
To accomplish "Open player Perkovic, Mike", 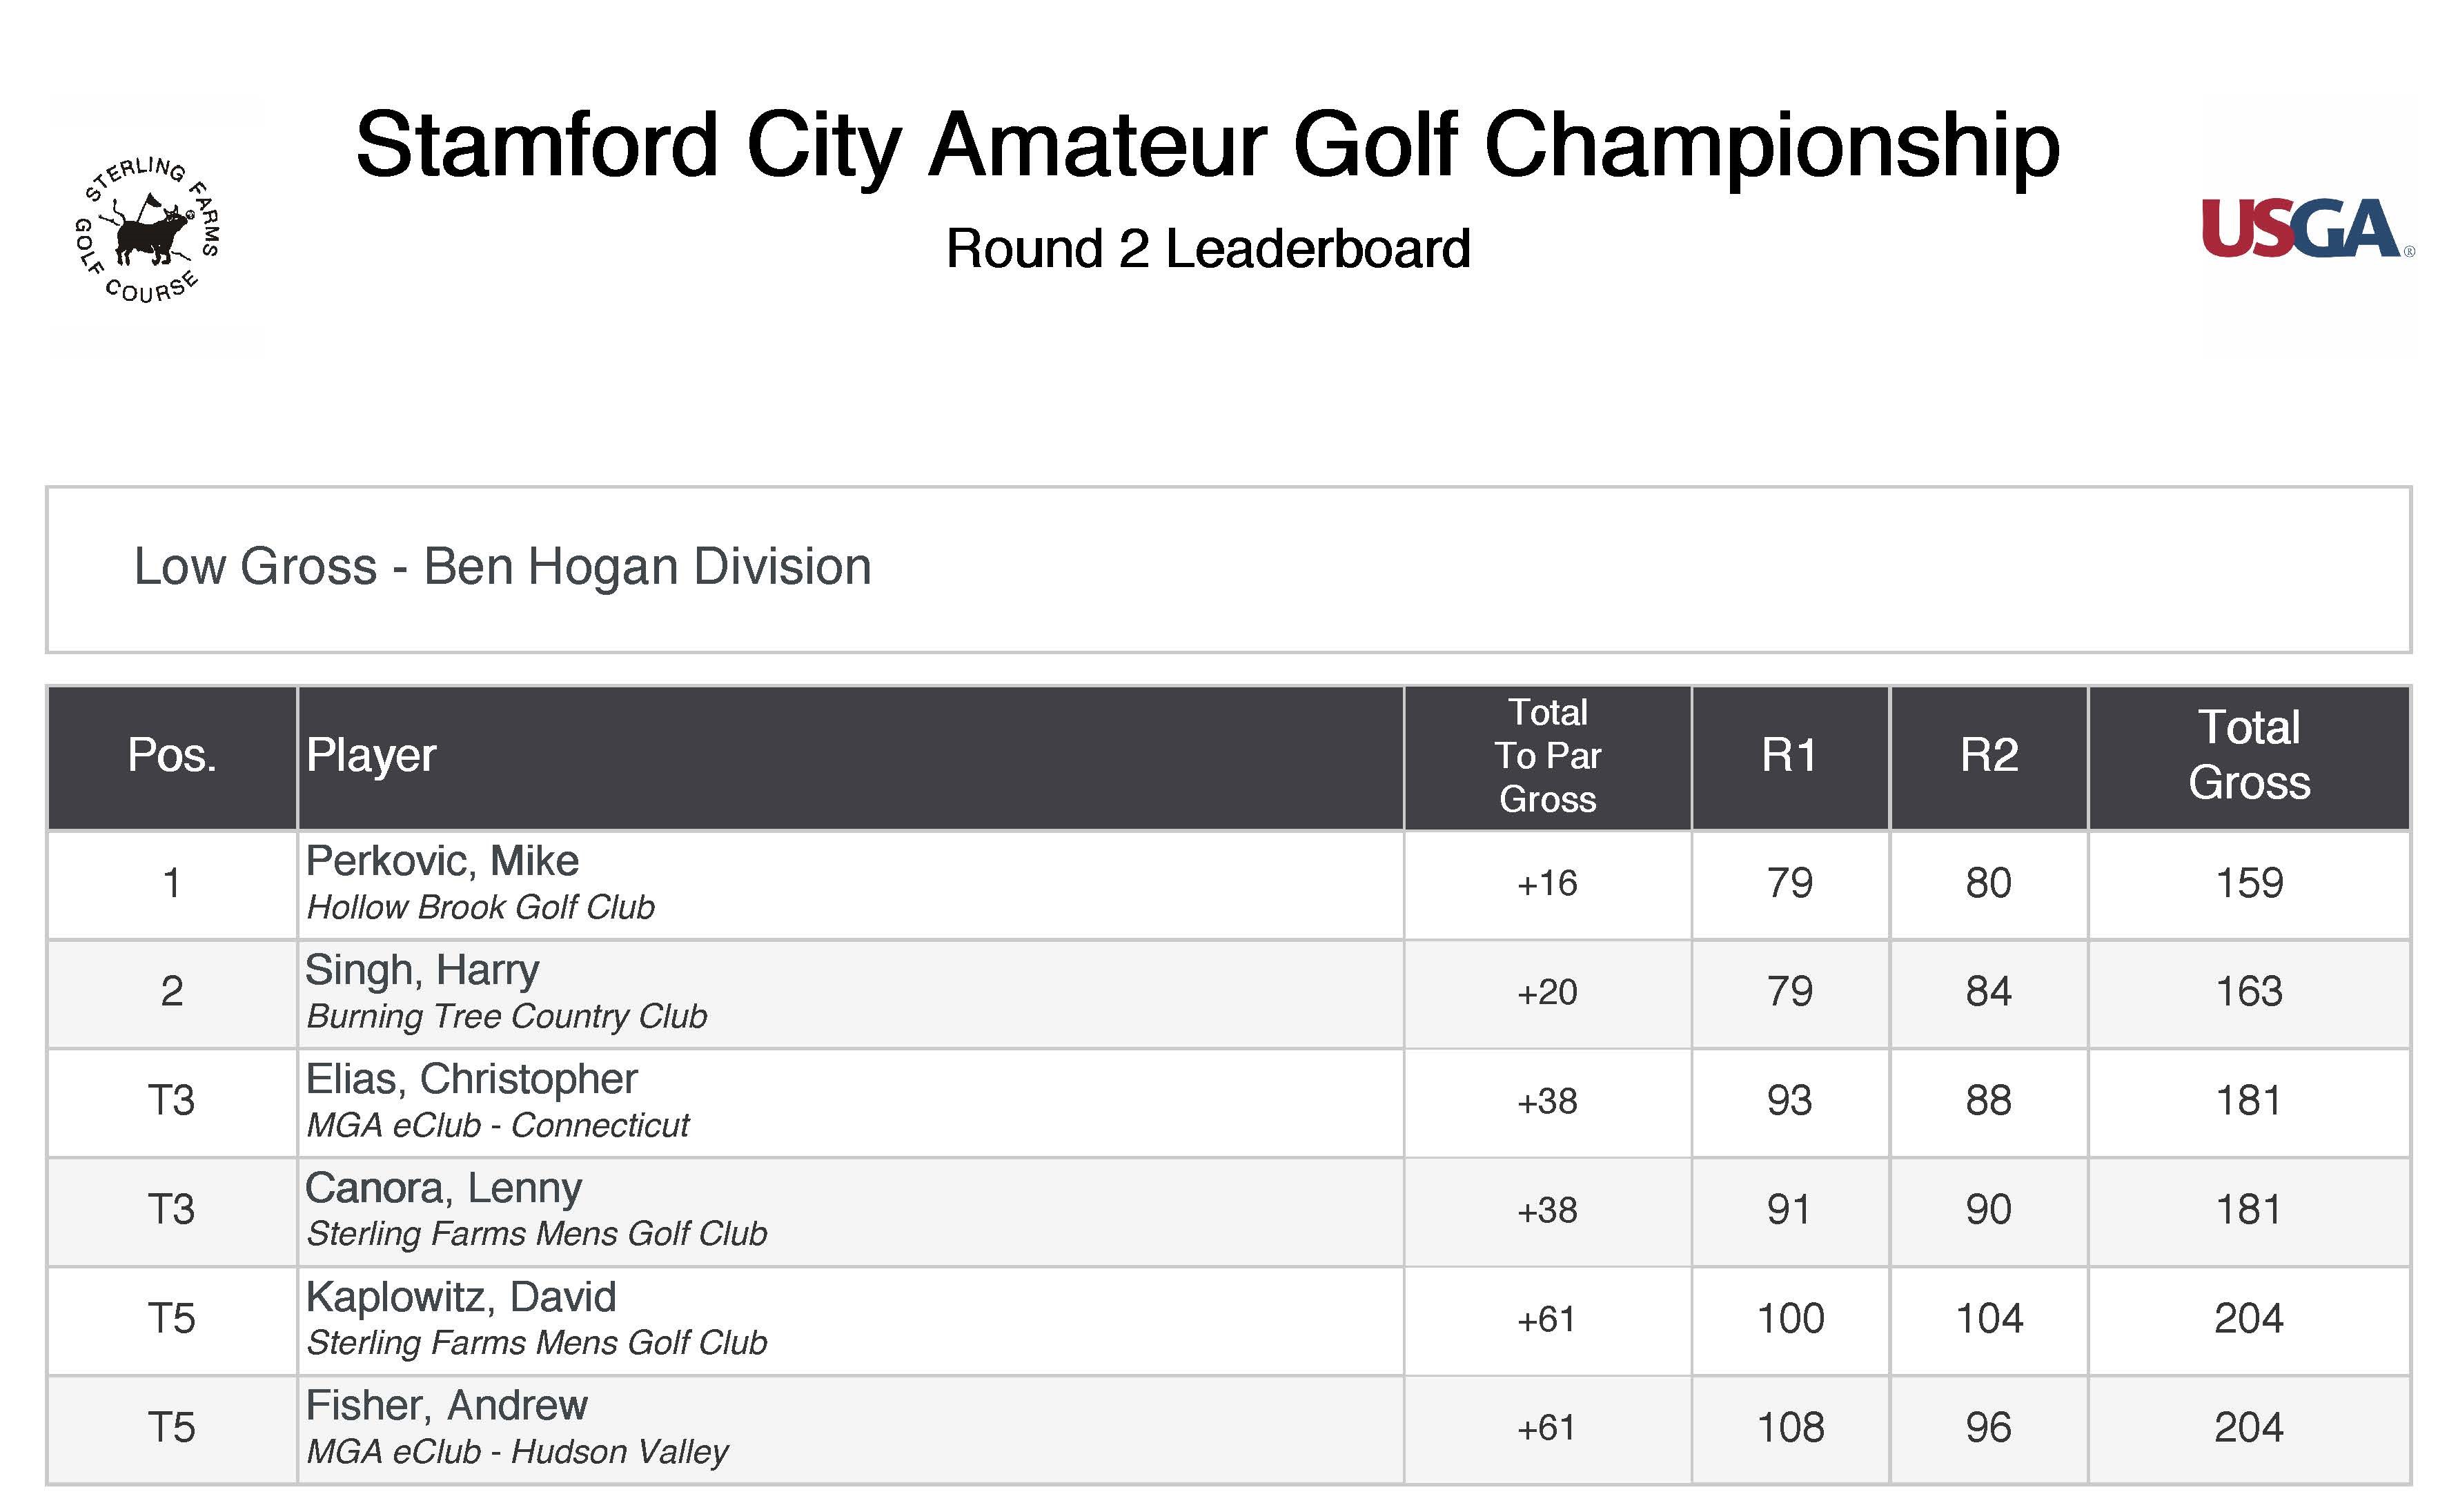I will (442, 861).
